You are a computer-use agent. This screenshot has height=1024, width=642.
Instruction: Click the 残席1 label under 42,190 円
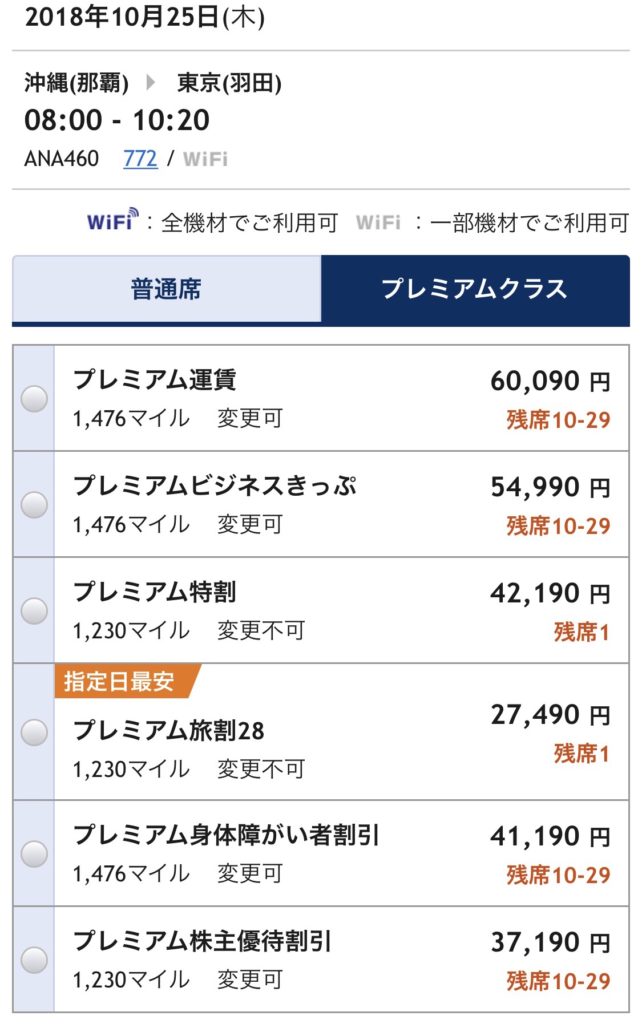[581, 632]
